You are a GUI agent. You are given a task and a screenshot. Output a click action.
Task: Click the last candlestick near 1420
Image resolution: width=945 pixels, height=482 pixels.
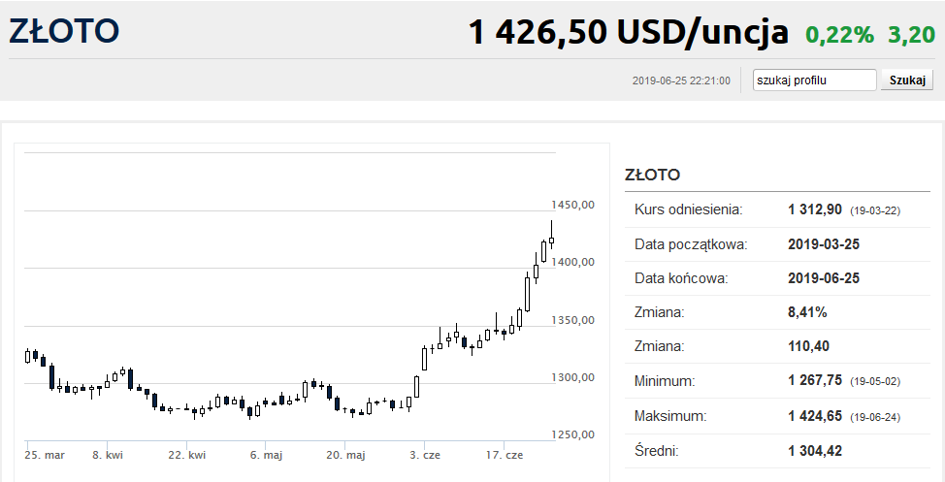[551, 240]
